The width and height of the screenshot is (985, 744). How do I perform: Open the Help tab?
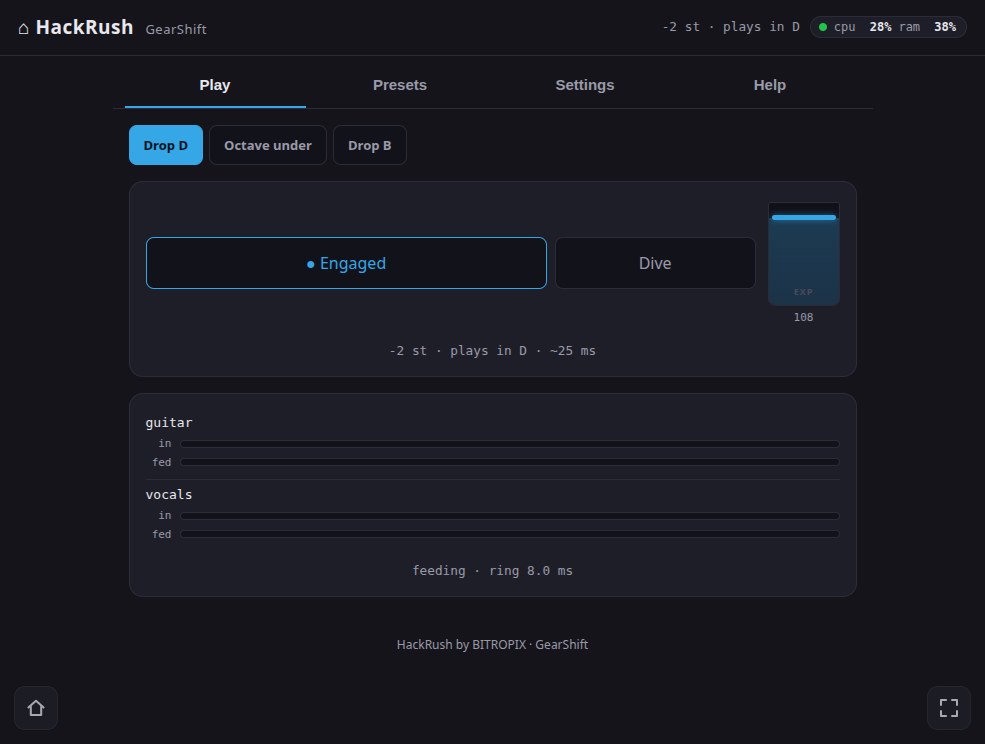770,85
